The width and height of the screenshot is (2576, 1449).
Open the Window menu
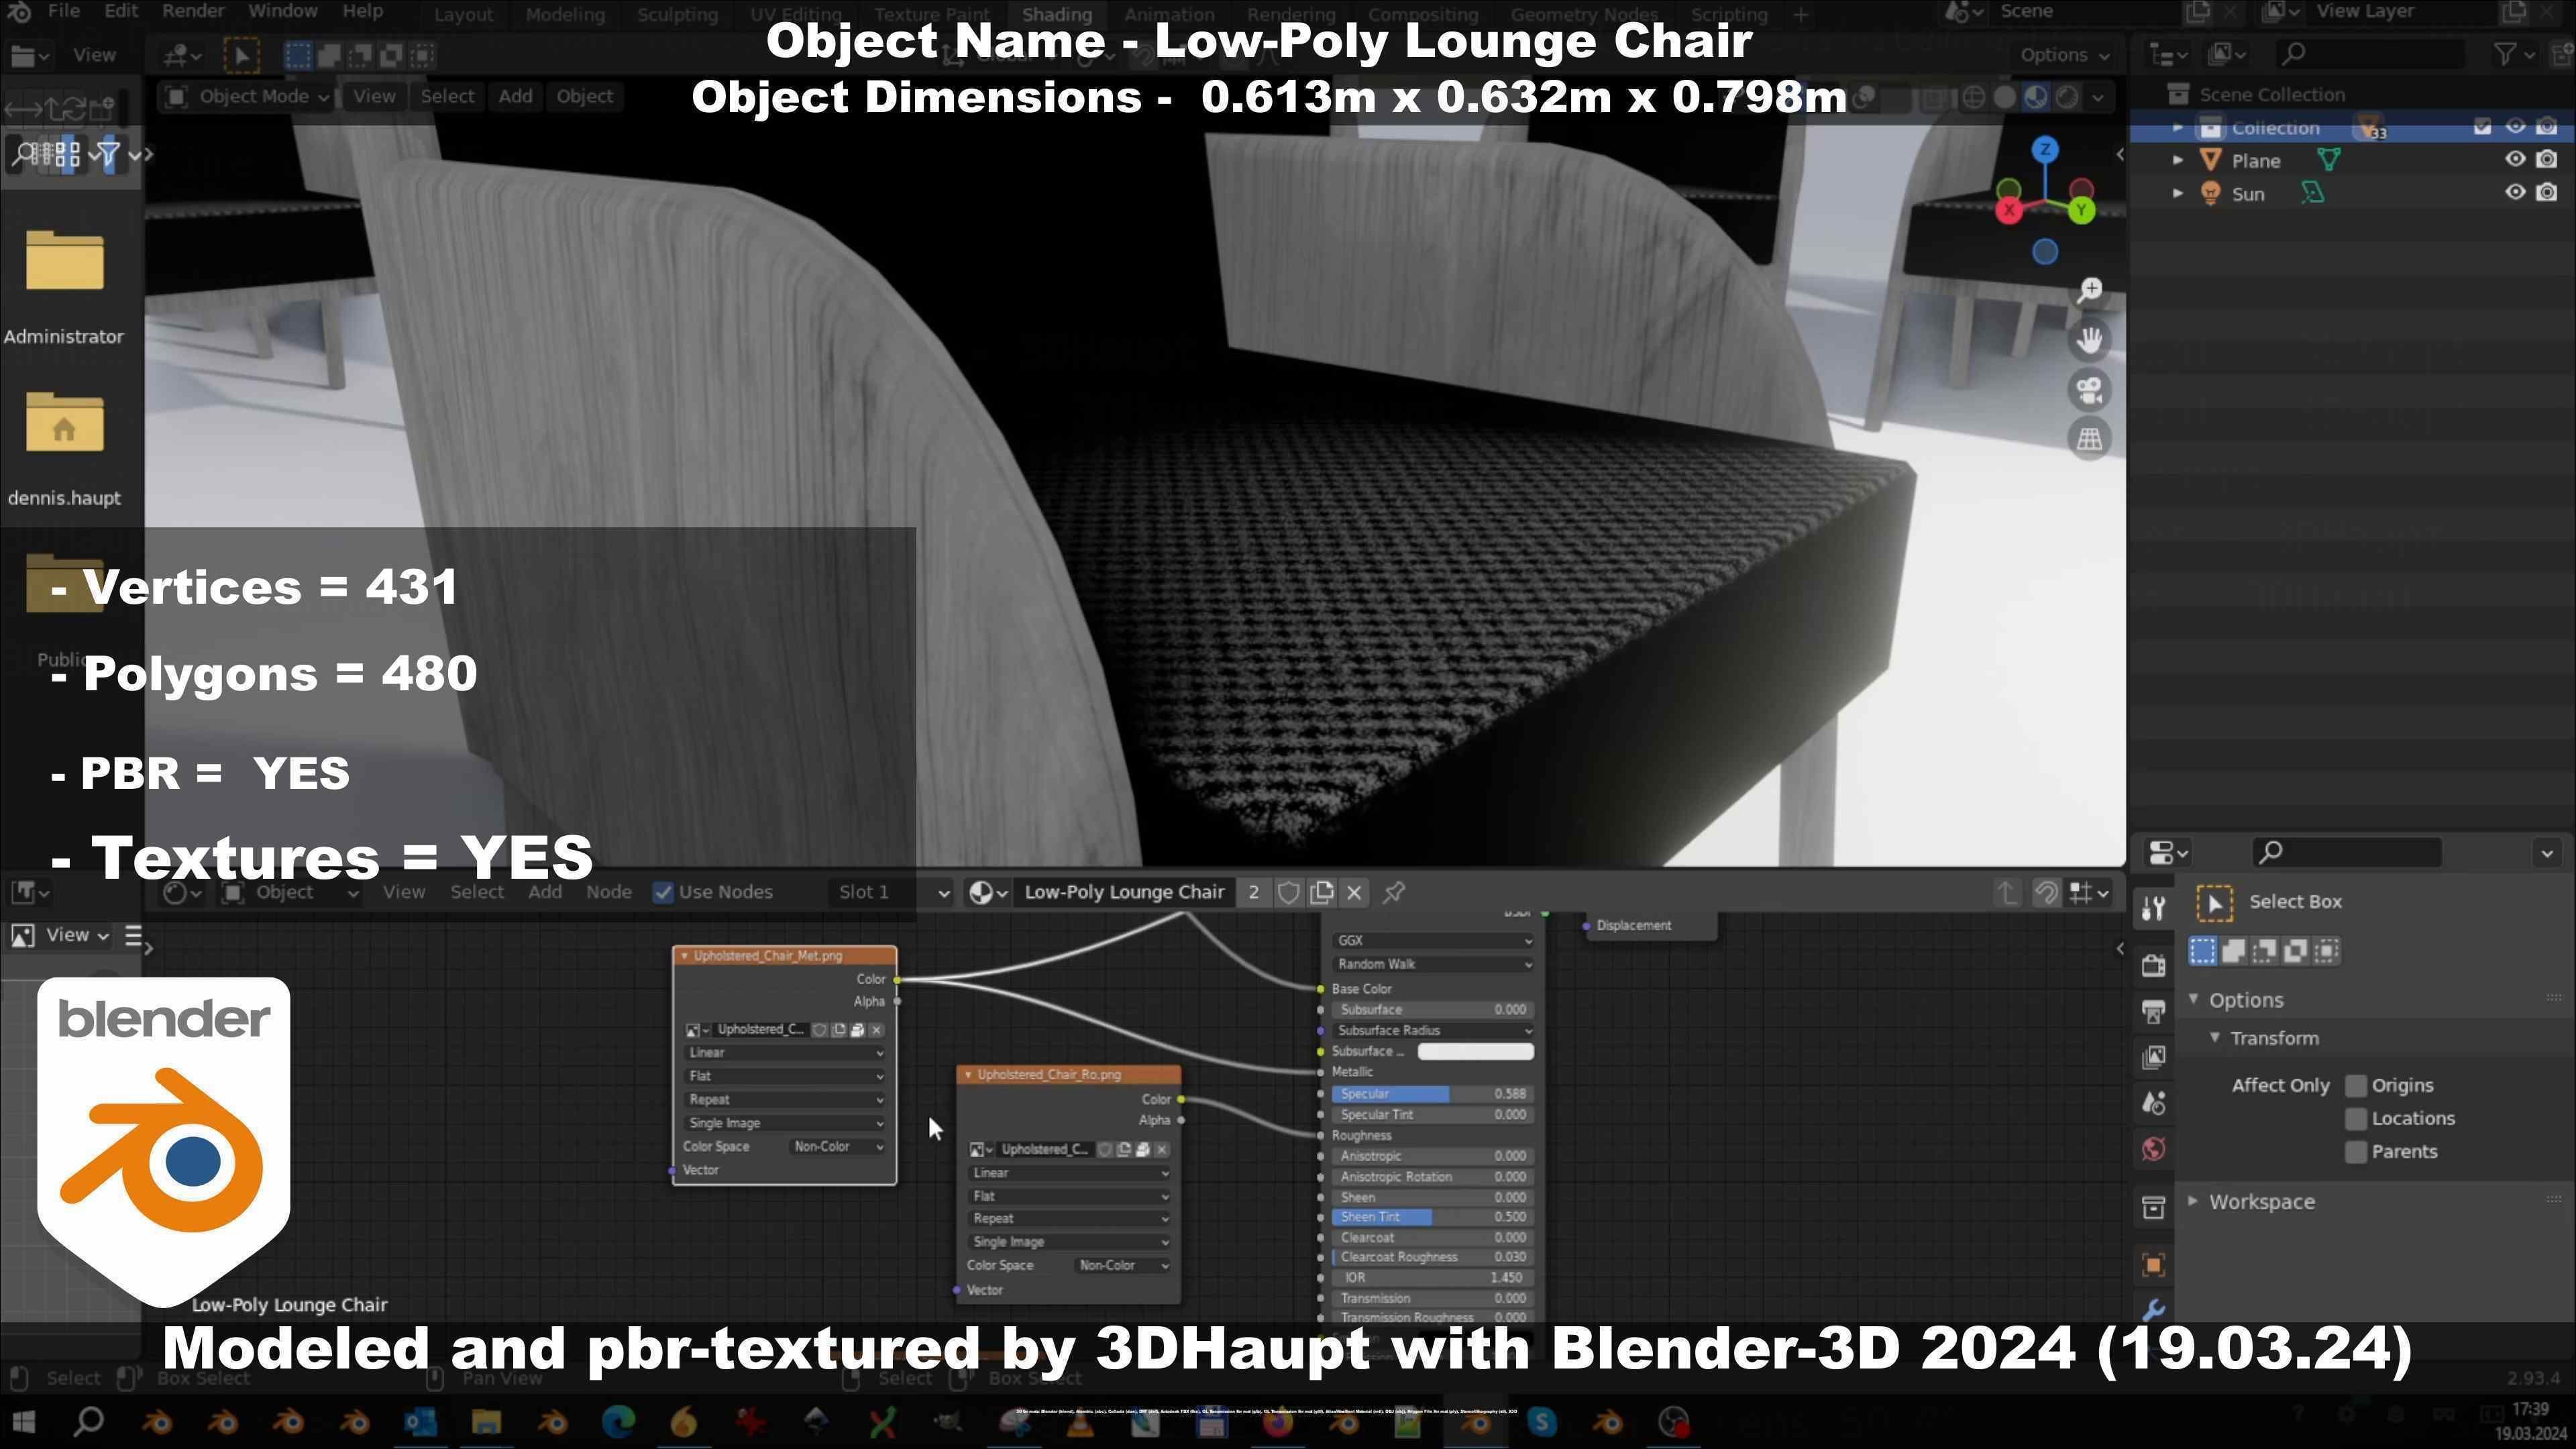(x=283, y=11)
